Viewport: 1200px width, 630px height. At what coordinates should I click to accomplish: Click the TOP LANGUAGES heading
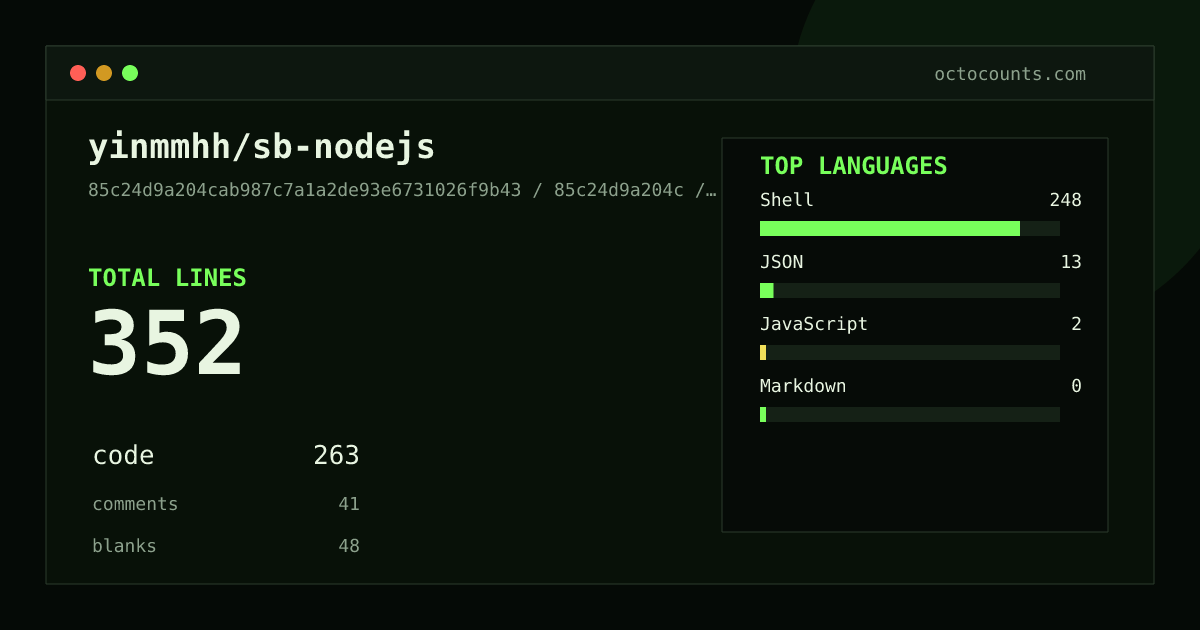click(853, 166)
